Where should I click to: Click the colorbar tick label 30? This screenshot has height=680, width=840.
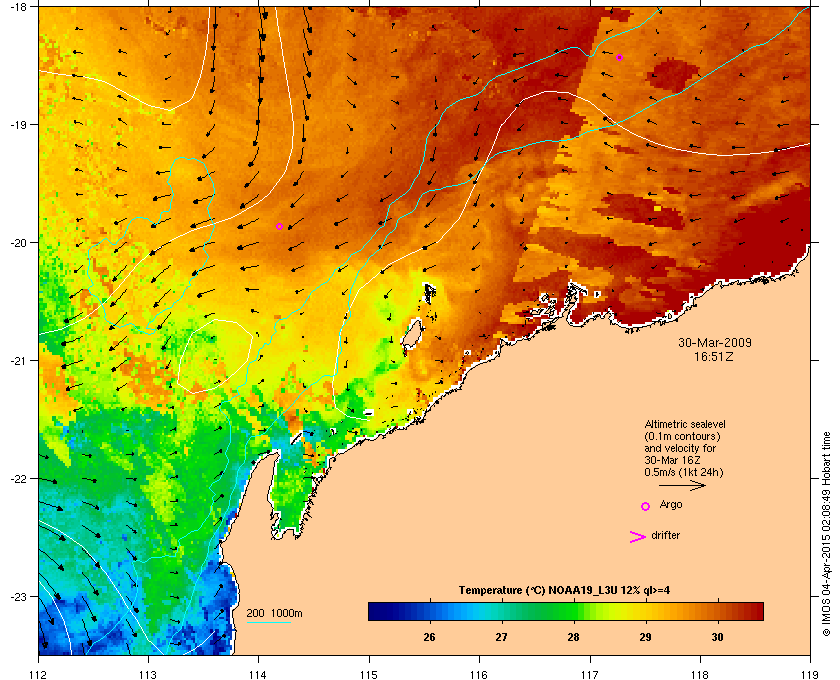(x=717, y=637)
